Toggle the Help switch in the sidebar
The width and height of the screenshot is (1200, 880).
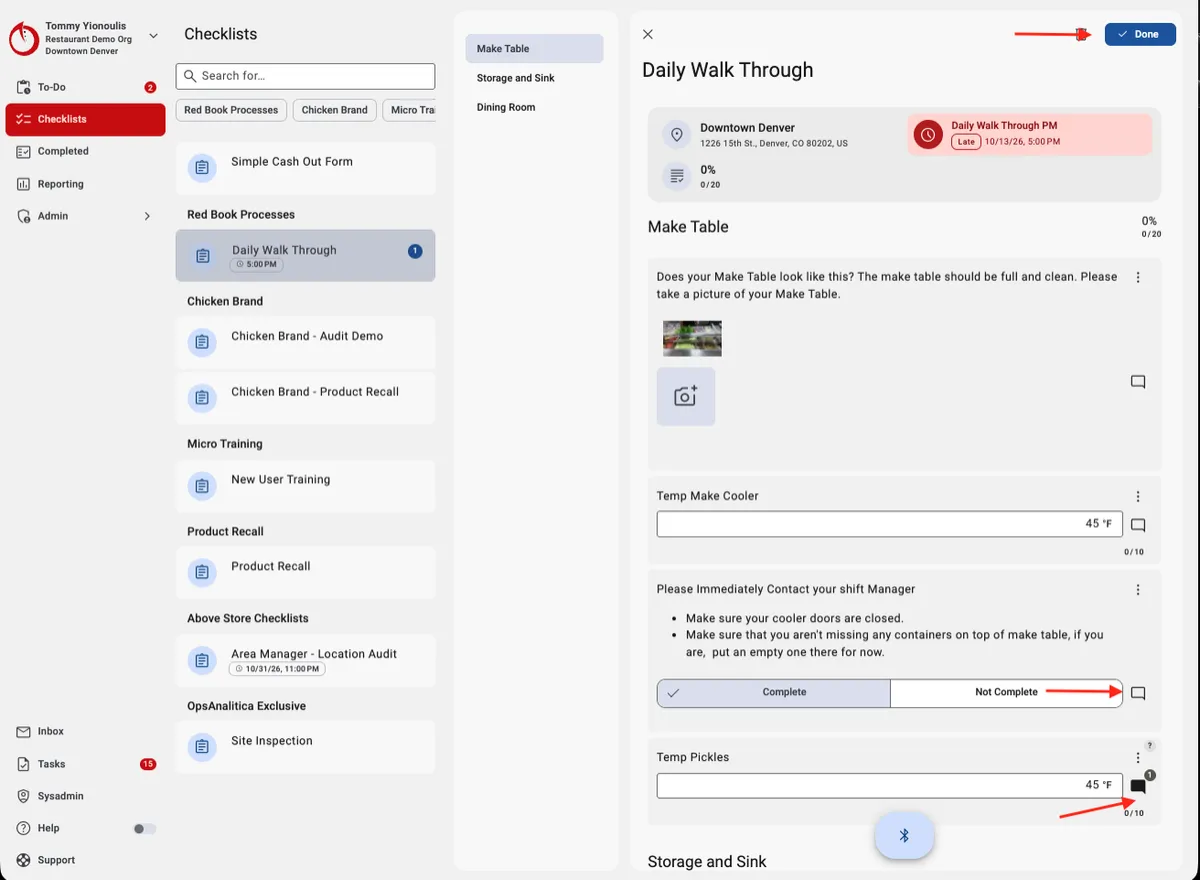tap(145, 828)
